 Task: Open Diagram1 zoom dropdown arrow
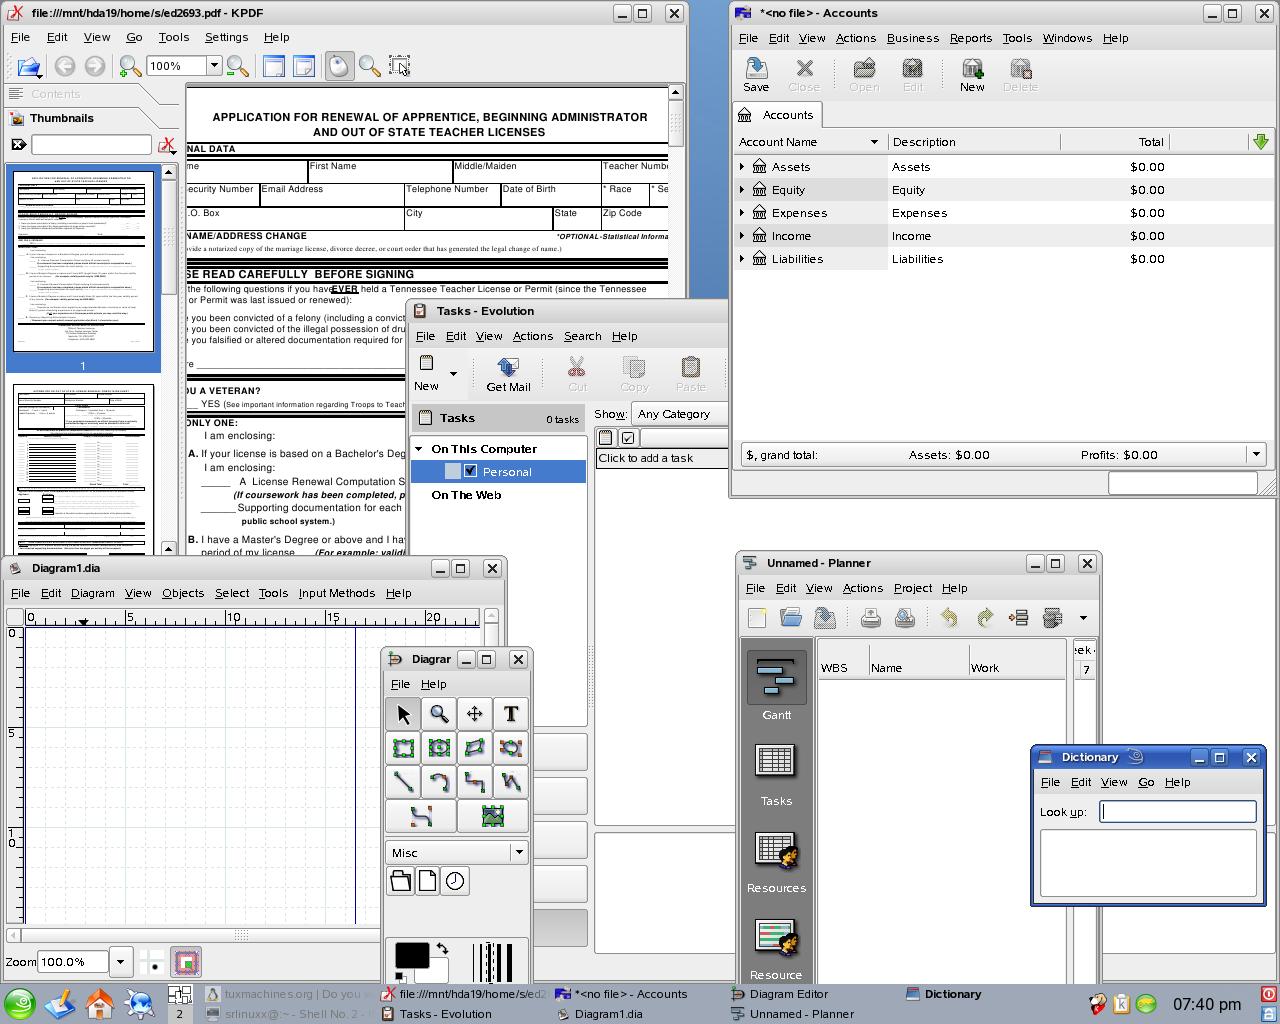[x=120, y=962]
